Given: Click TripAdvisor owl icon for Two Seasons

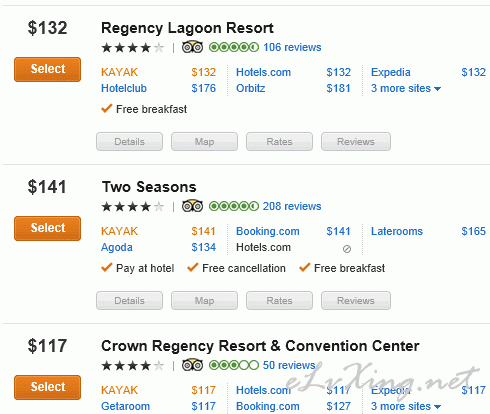Looking at the screenshot, I should point(192,206).
